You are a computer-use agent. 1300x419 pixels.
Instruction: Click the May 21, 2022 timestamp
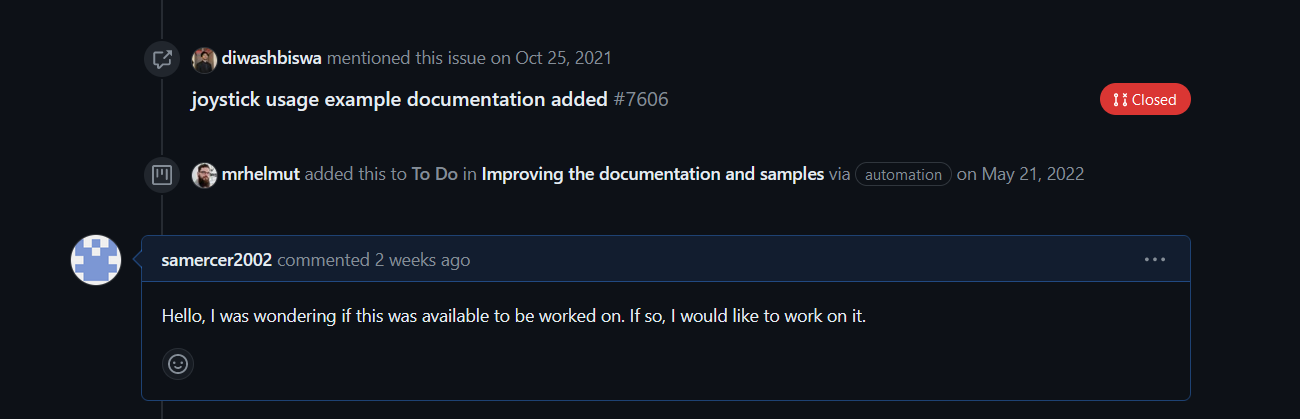coord(1033,174)
